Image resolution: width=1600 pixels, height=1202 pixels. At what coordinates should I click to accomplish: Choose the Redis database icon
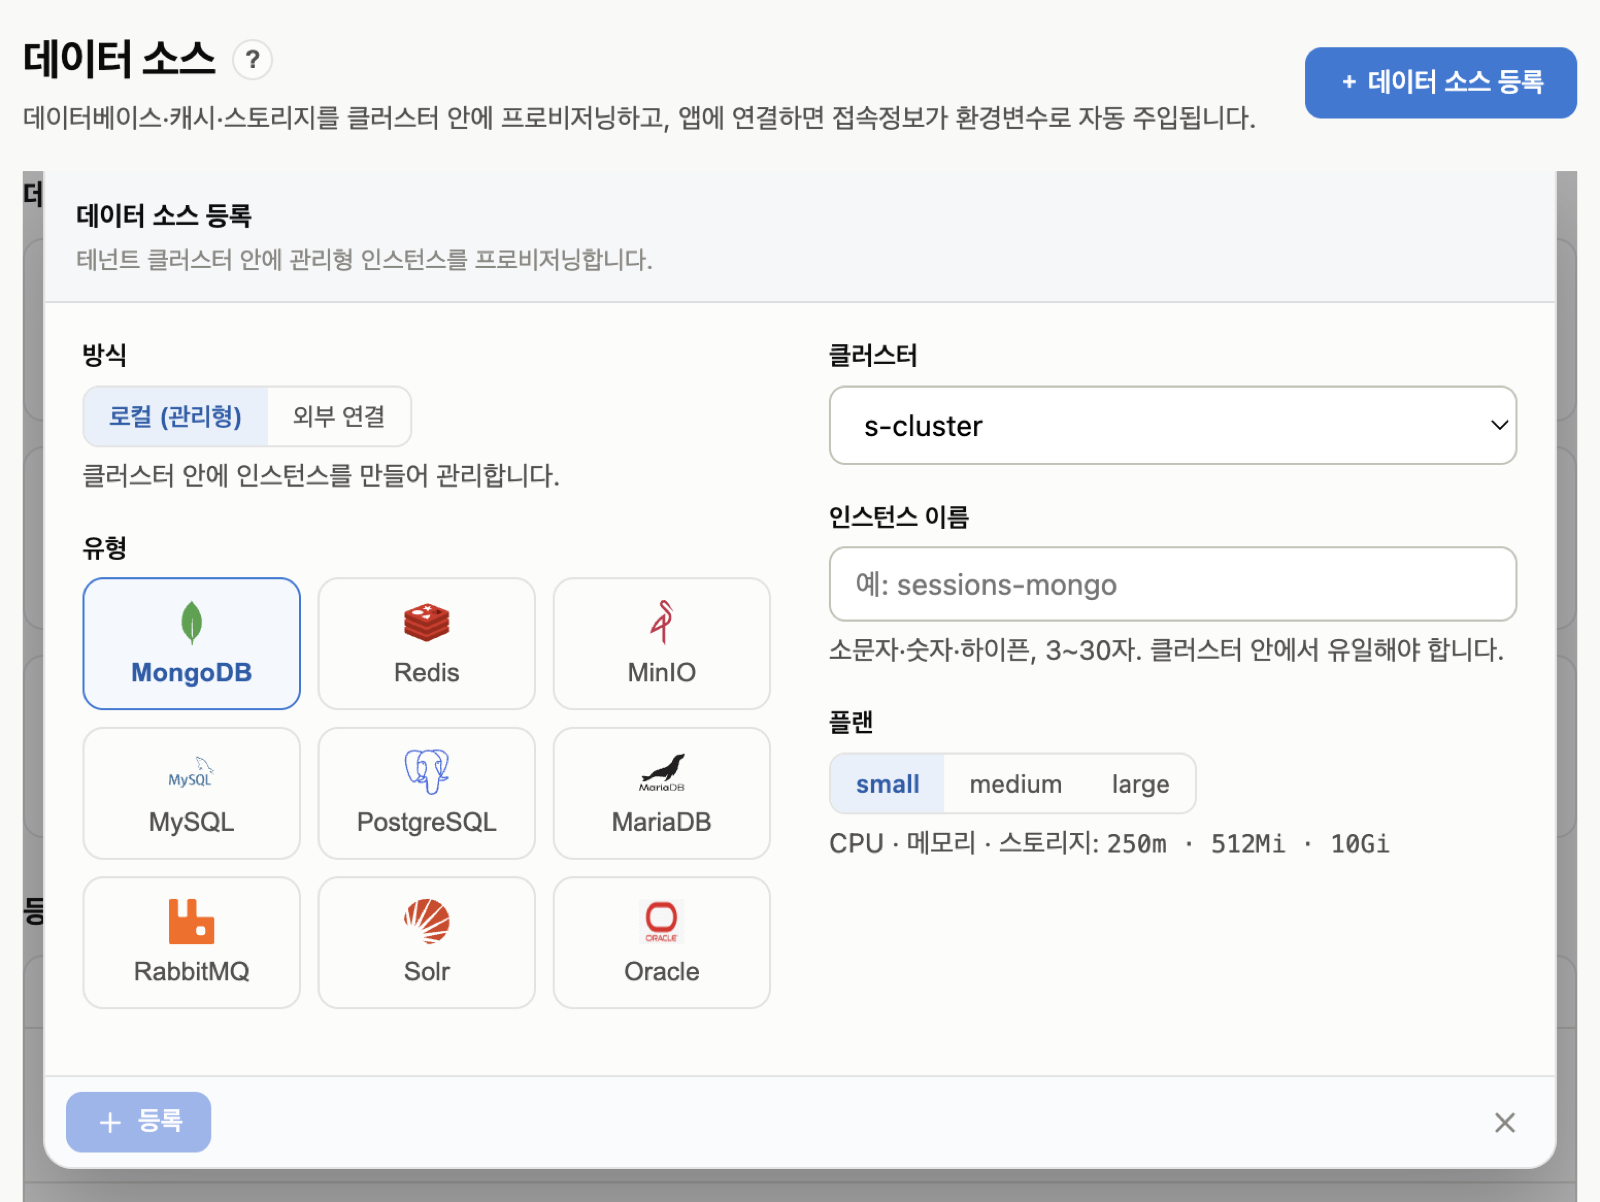[x=427, y=622]
